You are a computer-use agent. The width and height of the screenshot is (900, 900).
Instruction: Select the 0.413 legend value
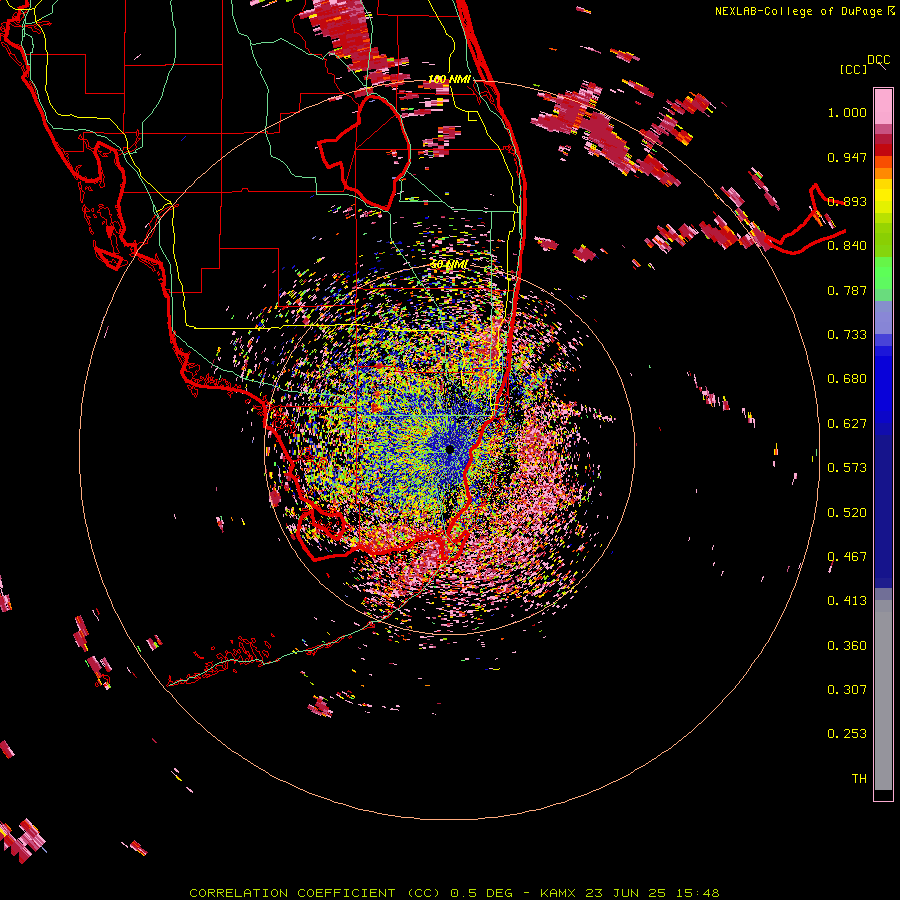[x=847, y=601]
